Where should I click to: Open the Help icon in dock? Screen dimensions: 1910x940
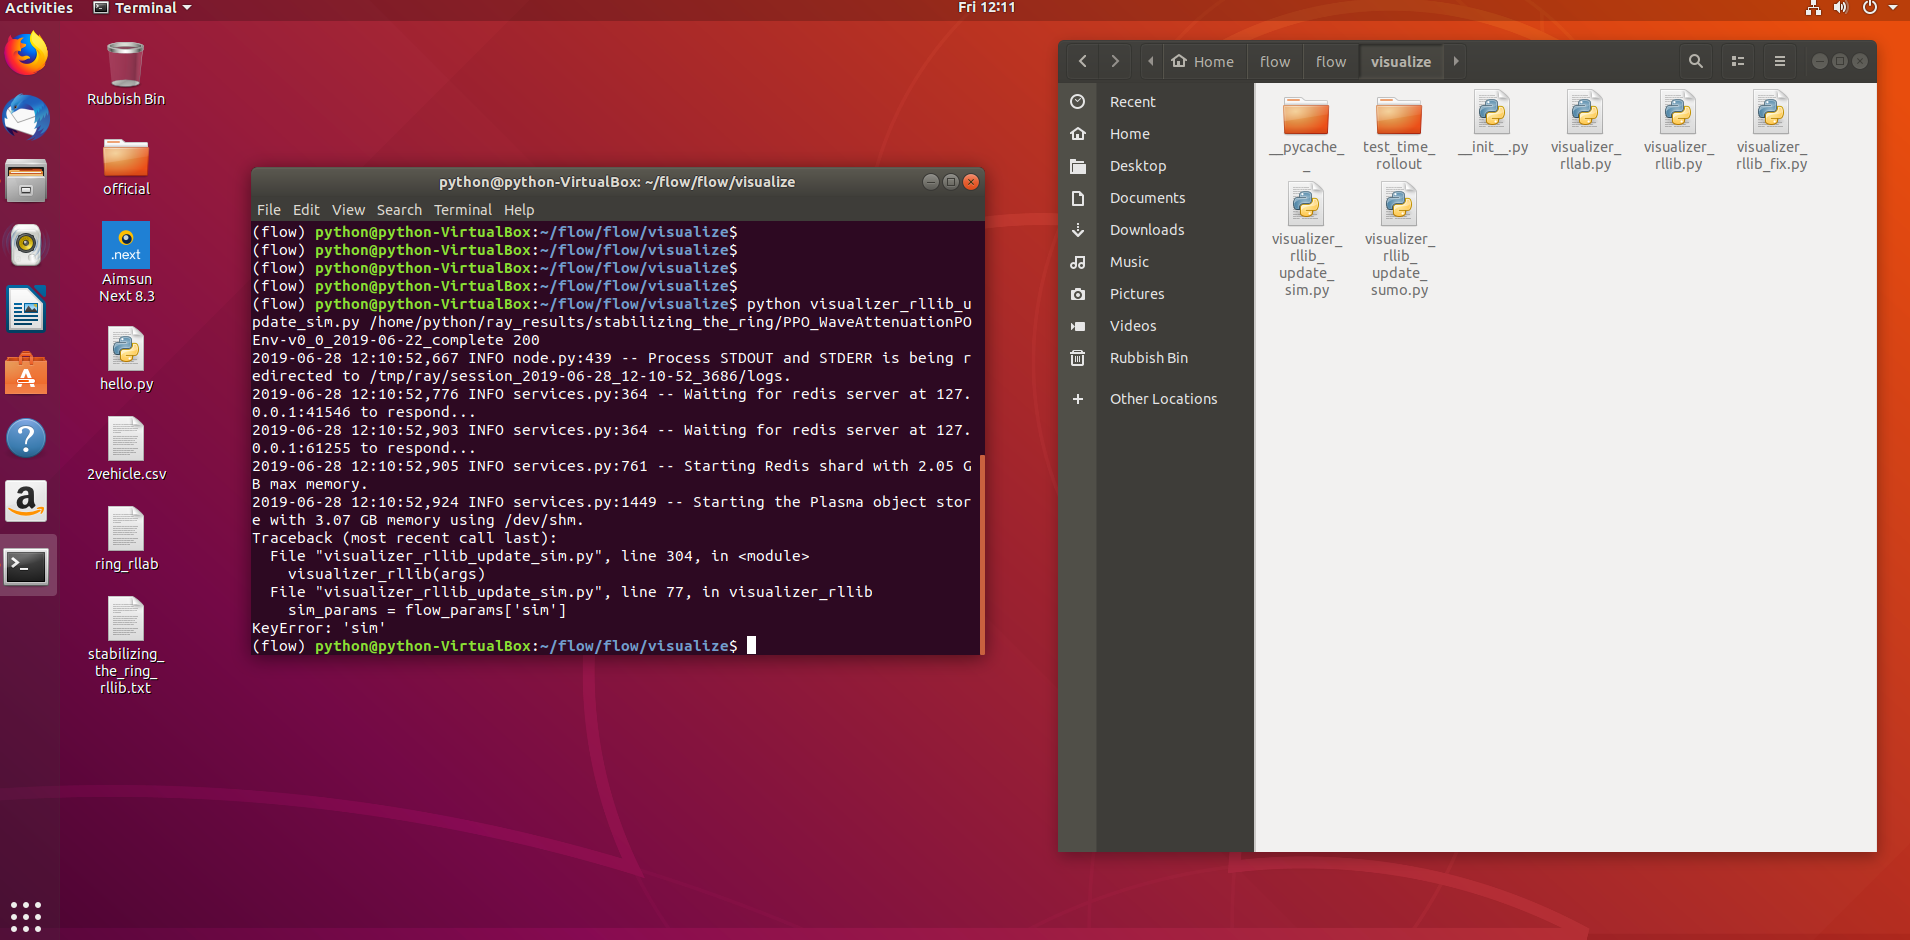27,437
